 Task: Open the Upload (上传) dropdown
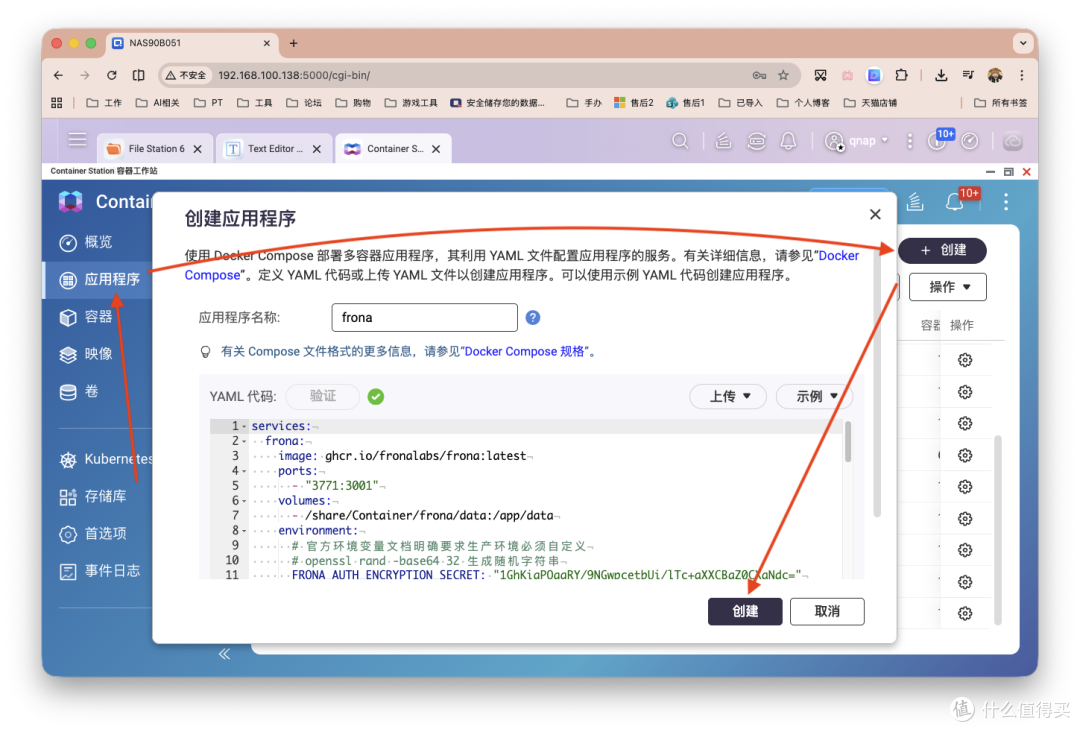tap(729, 396)
